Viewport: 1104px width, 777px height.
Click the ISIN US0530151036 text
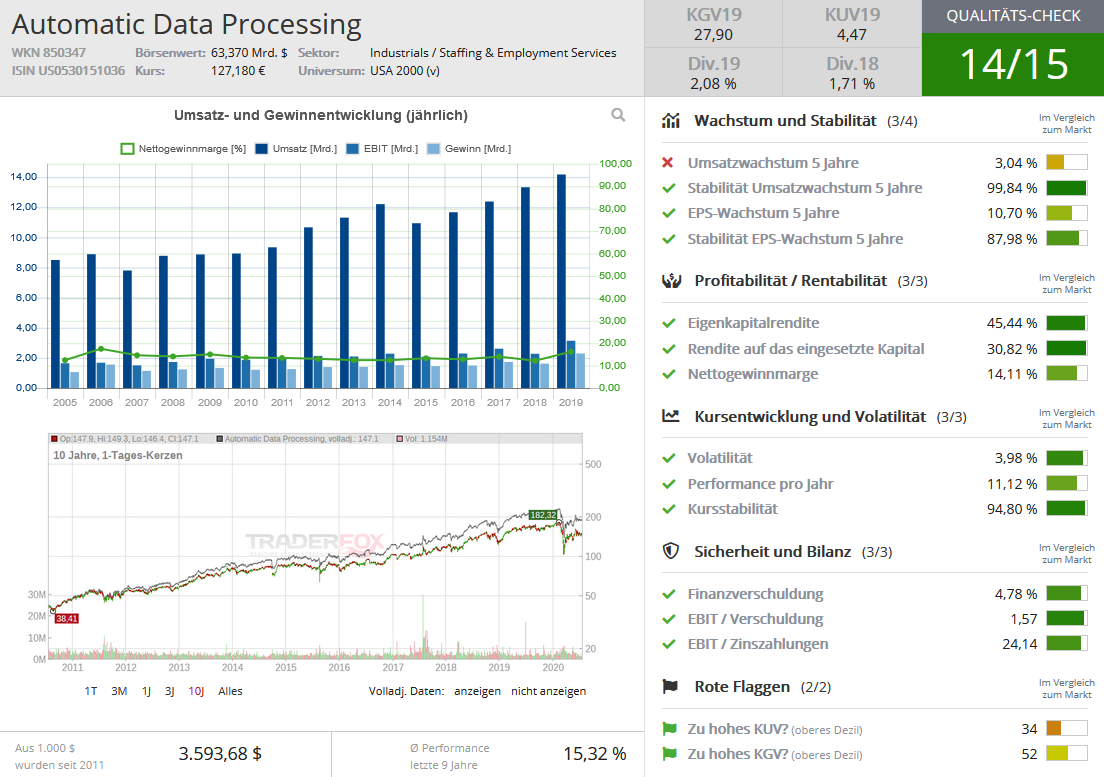[68, 70]
